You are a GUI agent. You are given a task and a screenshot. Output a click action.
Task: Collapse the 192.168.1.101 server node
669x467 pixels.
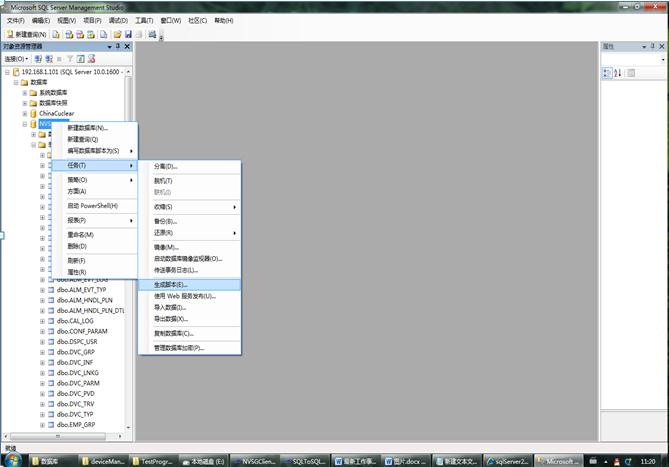pos(7,72)
